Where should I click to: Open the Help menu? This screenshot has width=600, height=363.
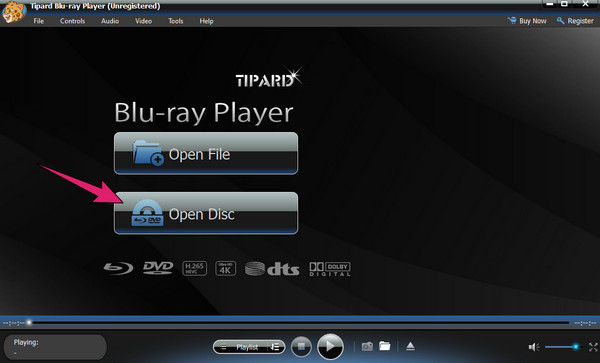pyautogui.click(x=206, y=21)
